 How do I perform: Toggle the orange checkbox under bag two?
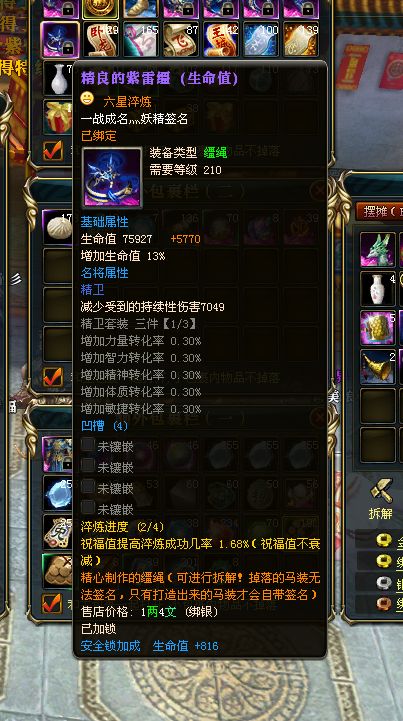point(53,377)
